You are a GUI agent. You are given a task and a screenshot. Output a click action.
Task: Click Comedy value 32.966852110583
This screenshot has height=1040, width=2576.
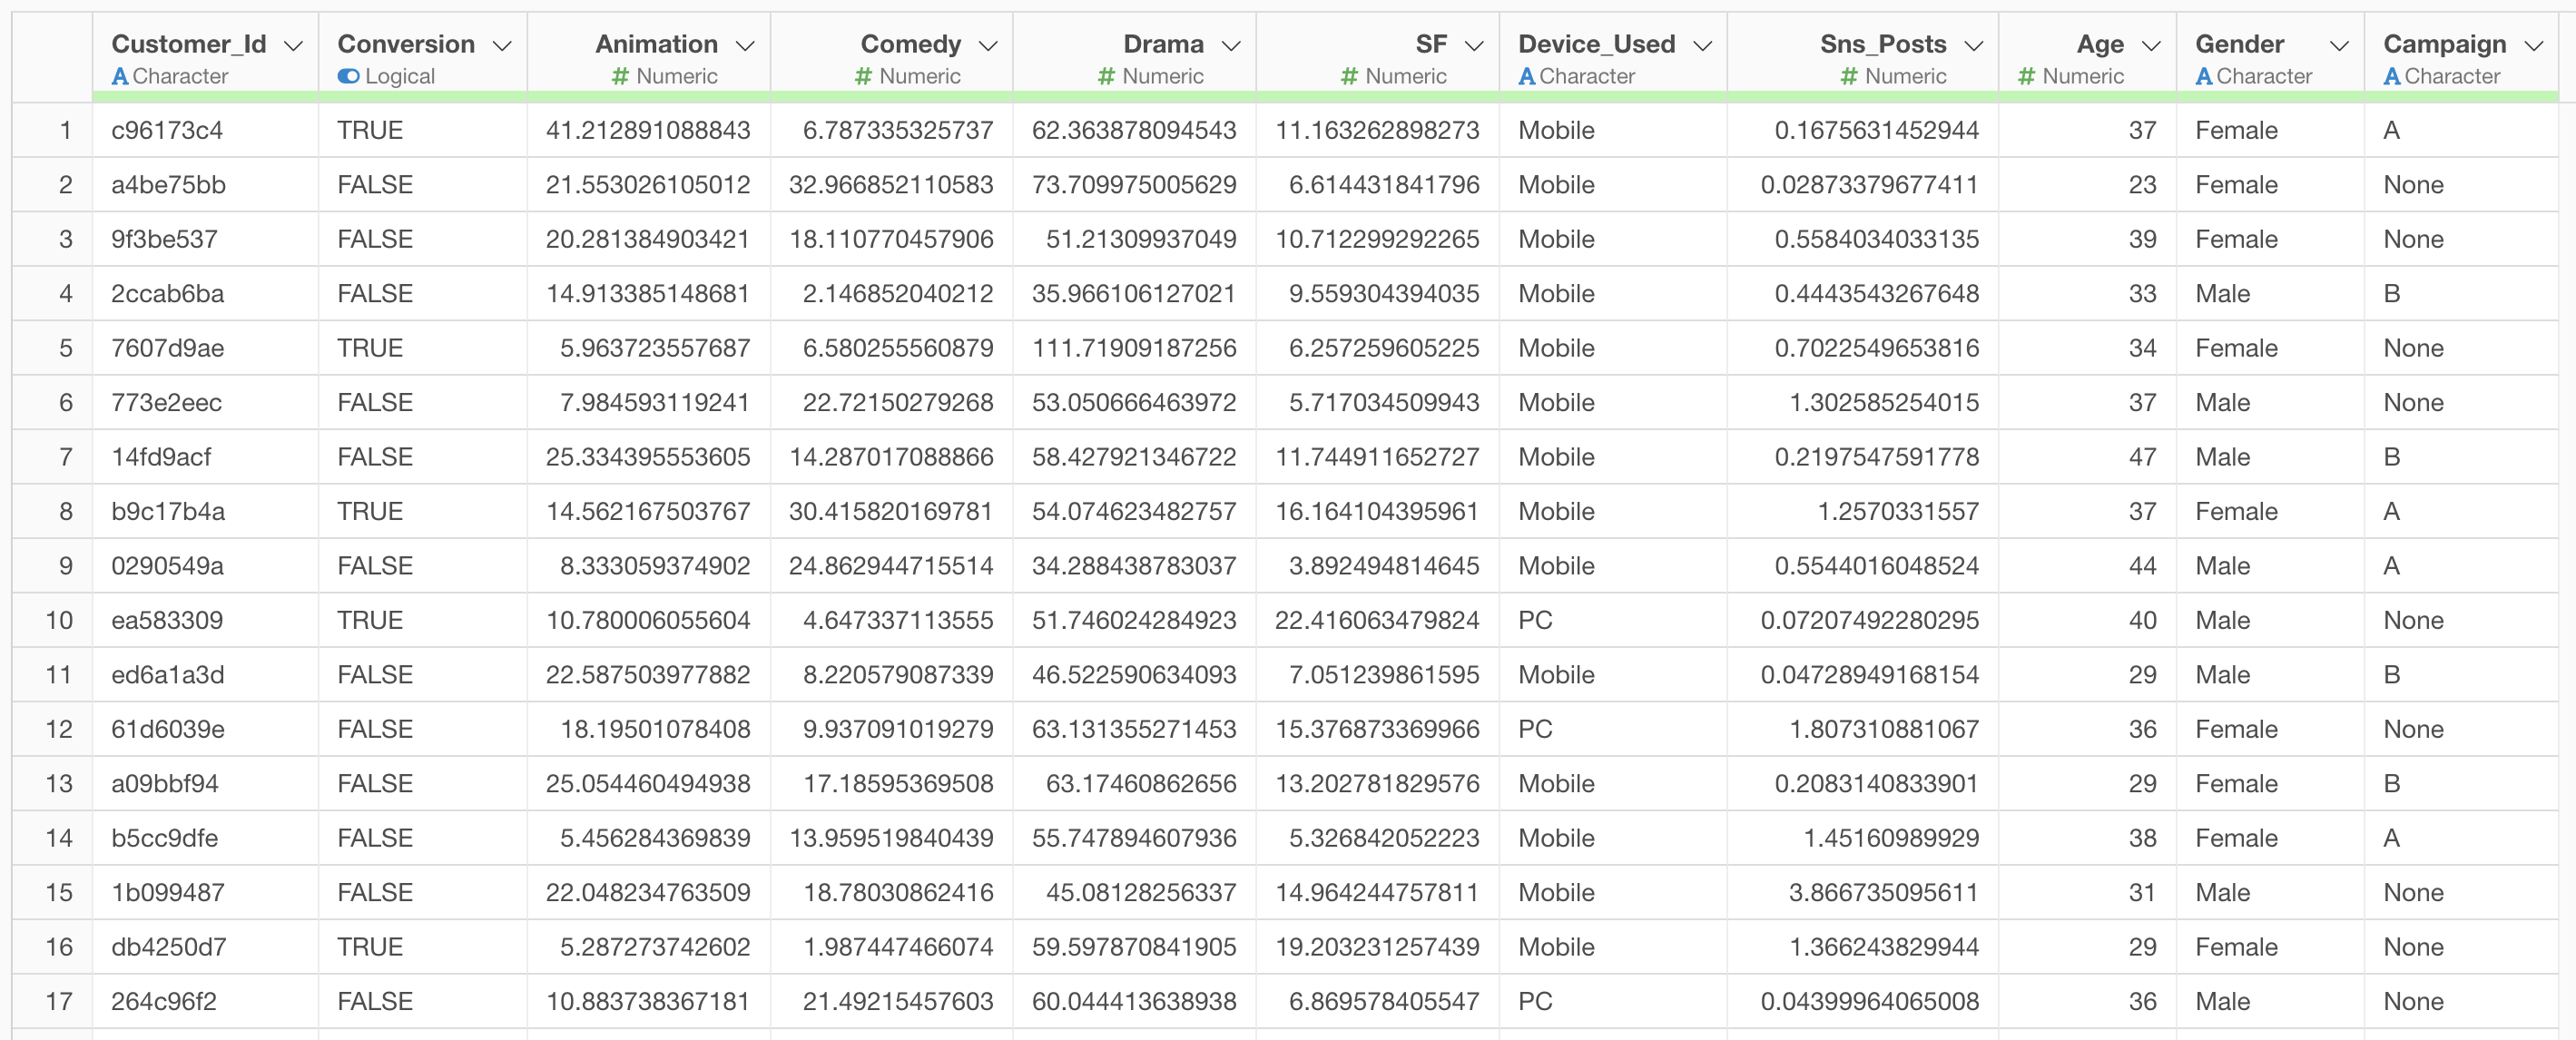point(891,185)
